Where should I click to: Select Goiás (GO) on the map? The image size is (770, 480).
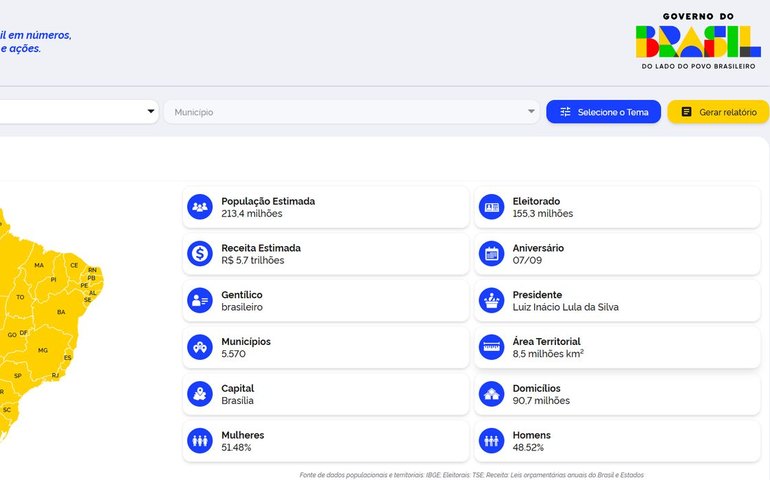12,335
